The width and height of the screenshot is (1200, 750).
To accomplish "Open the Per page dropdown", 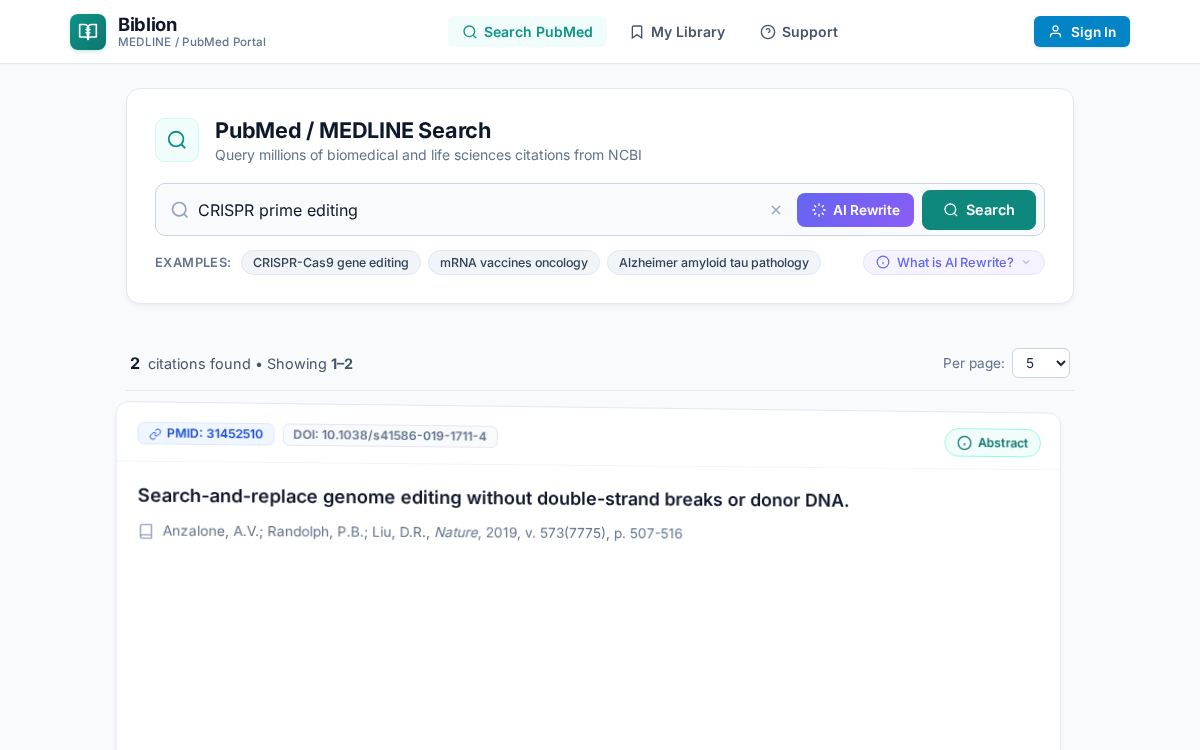I will (1041, 363).
